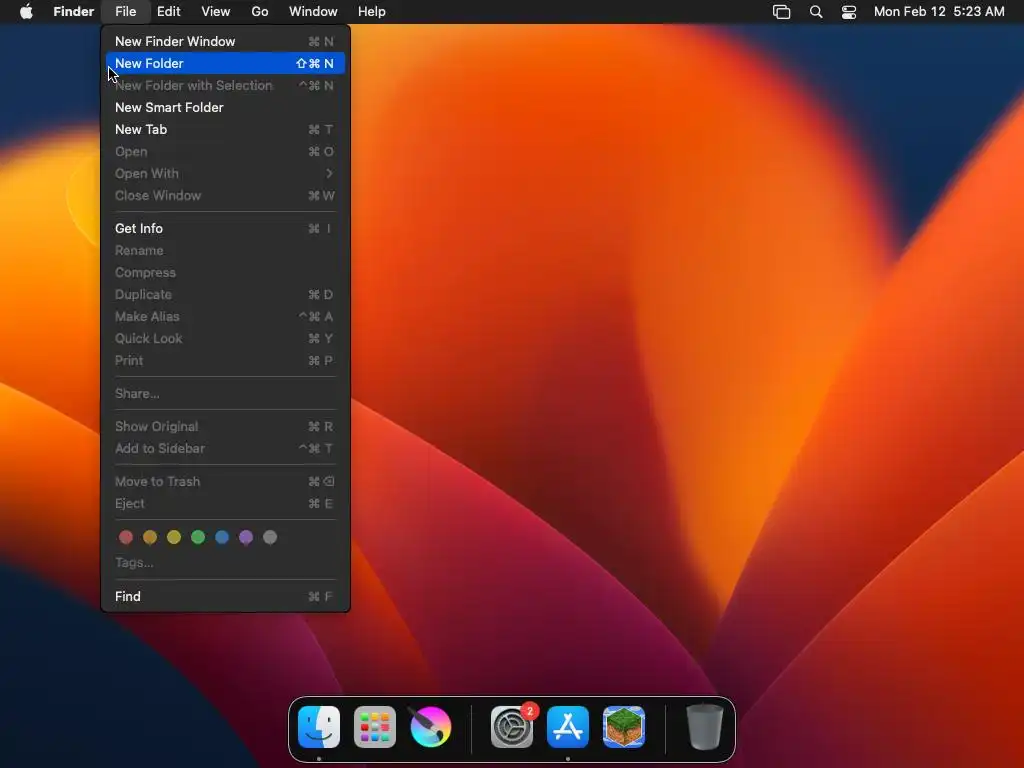The width and height of the screenshot is (1024, 768).
Task: Open Finder from the Dock
Action: [319, 727]
